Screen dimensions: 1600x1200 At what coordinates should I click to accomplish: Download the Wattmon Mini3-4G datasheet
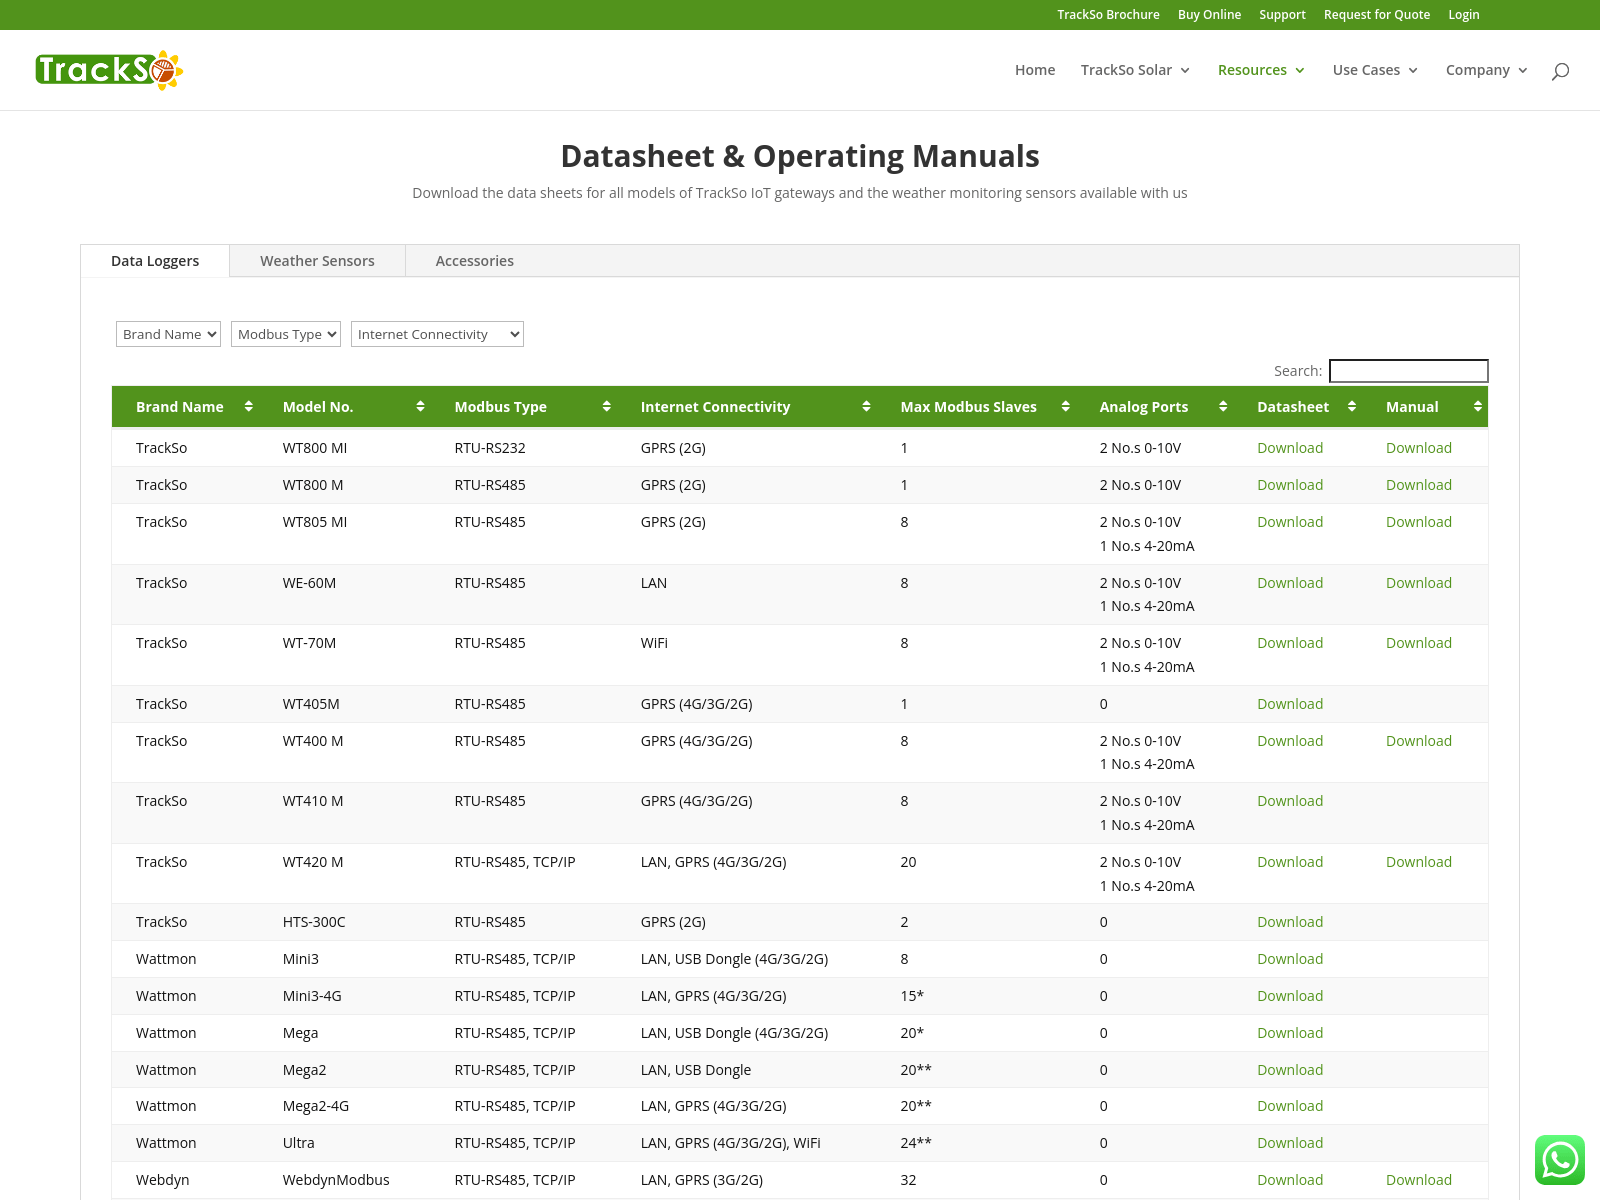click(1290, 996)
